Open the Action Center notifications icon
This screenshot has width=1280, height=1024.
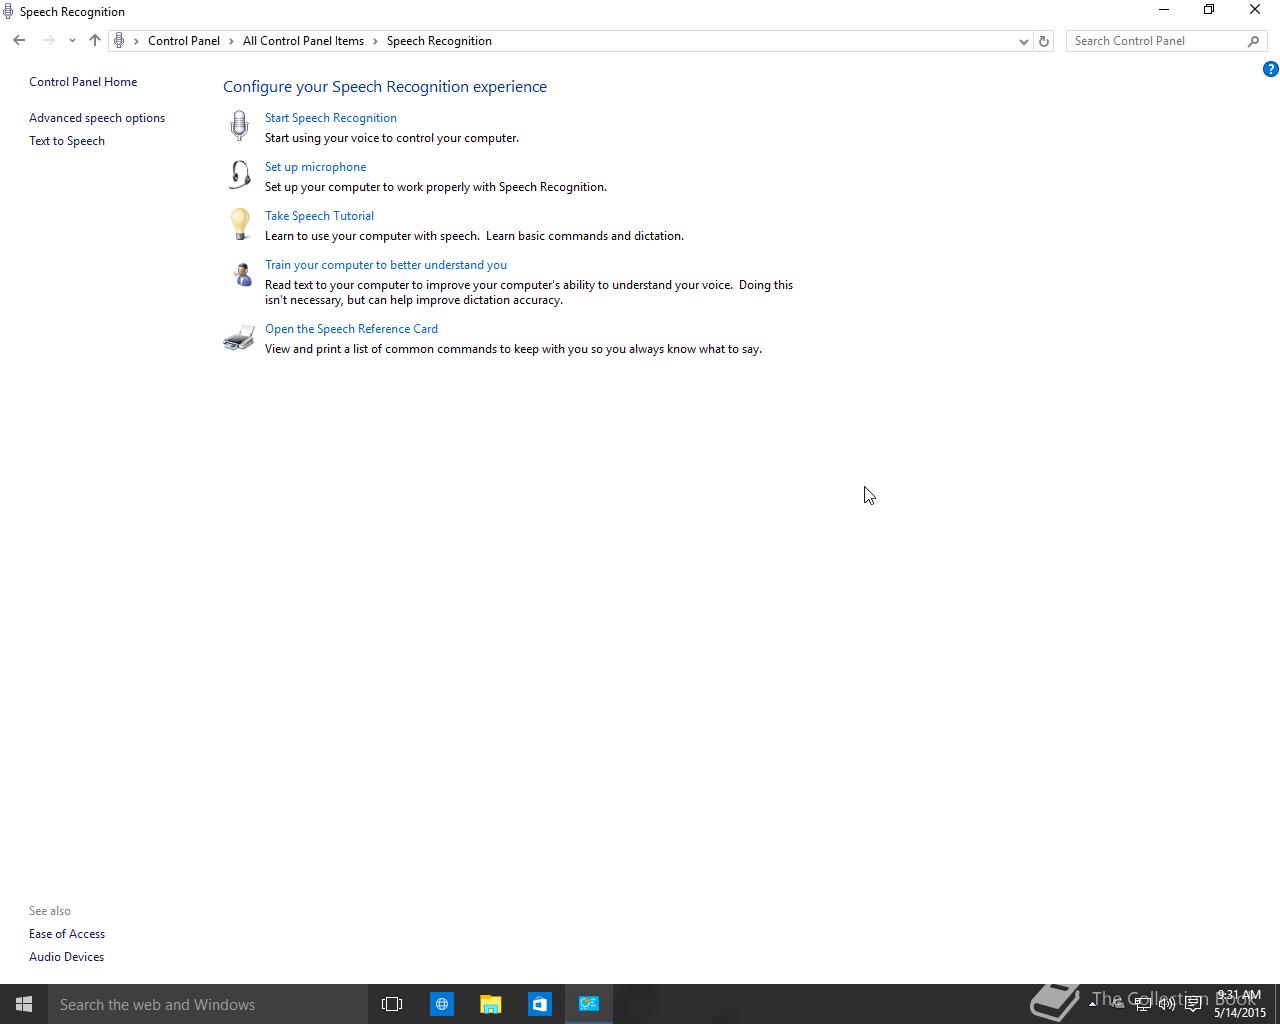[1193, 1004]
